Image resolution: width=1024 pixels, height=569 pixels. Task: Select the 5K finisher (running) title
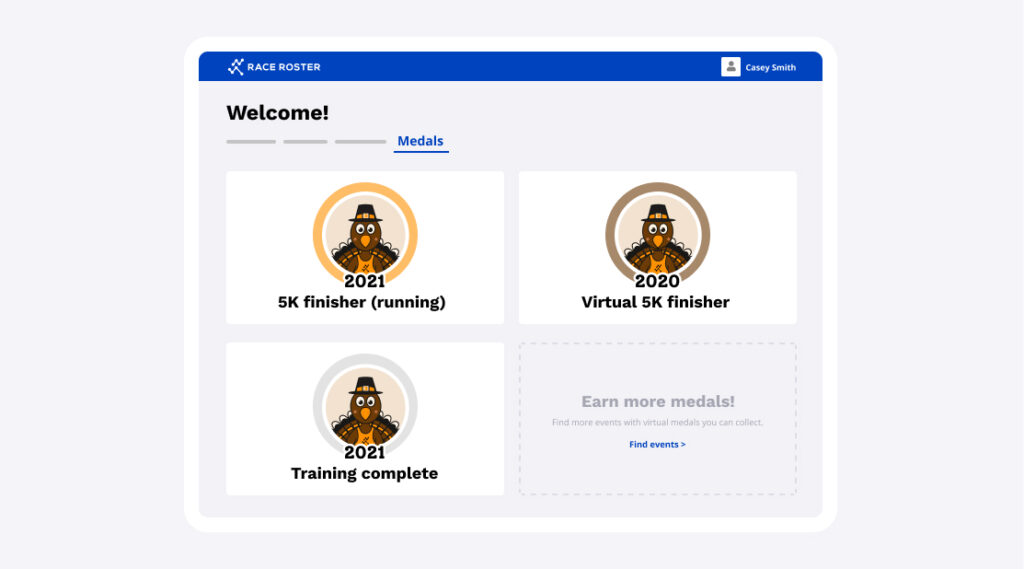362,302
